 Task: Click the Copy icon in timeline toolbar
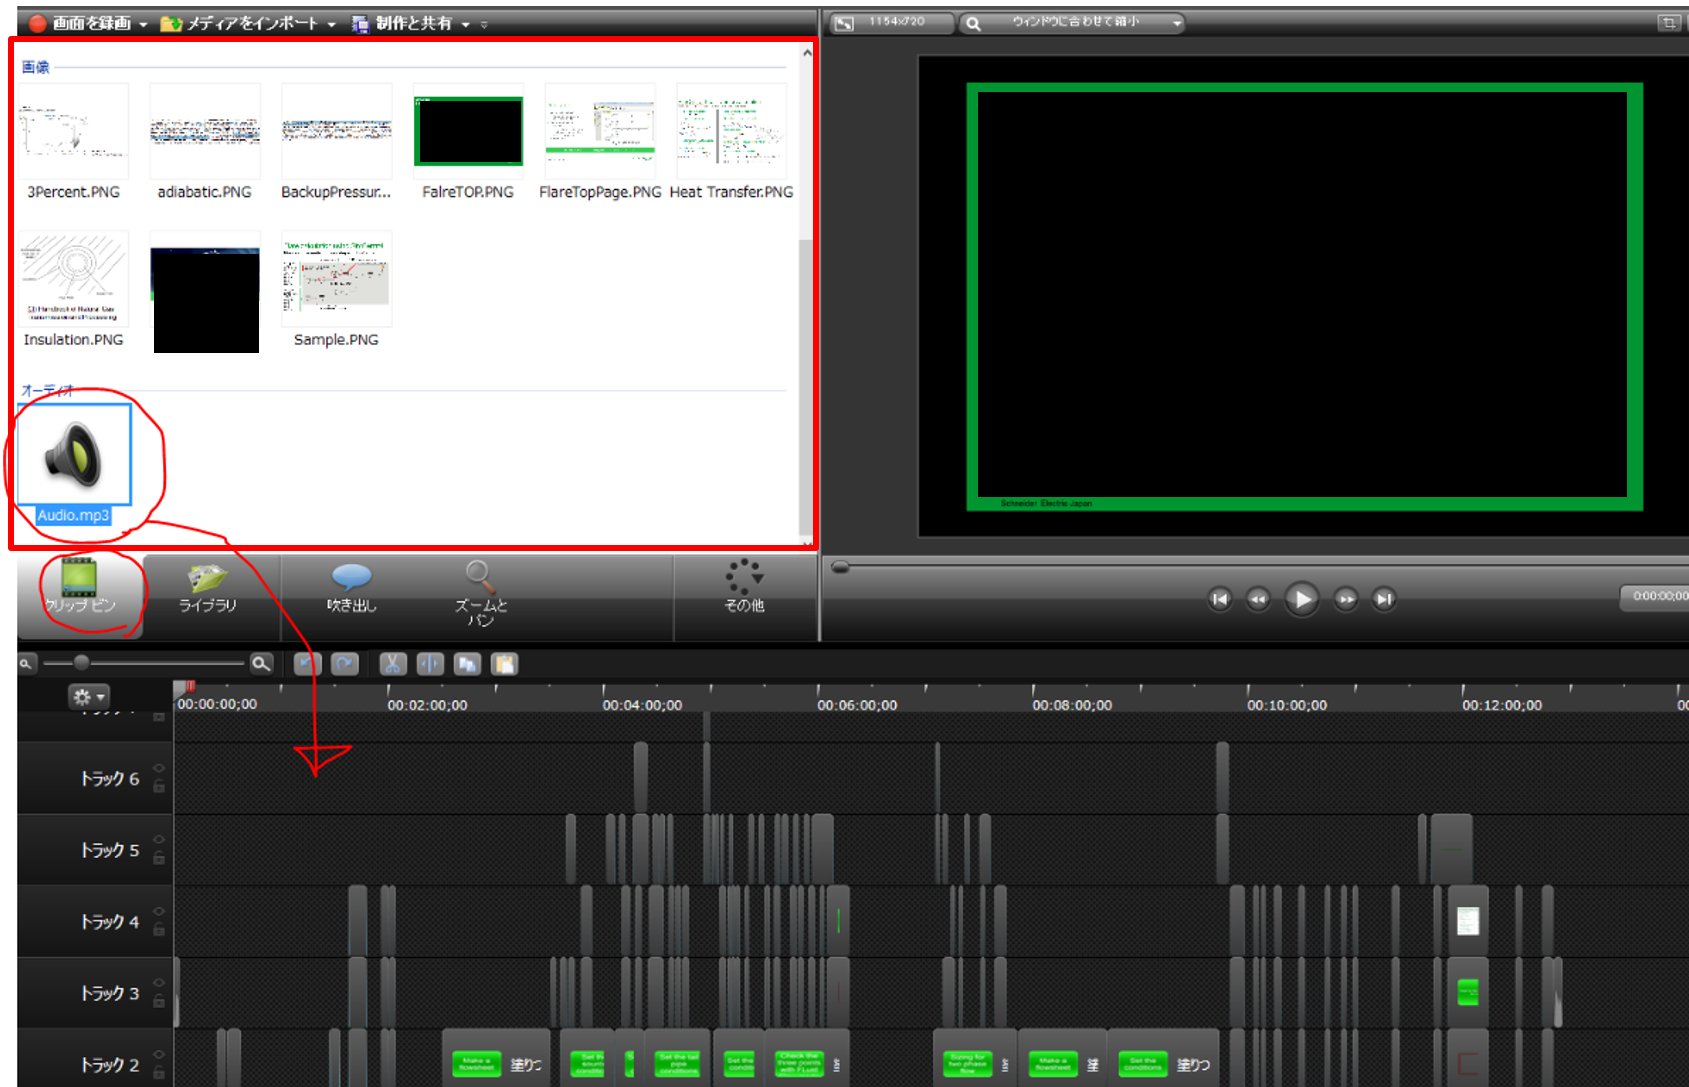467,664
